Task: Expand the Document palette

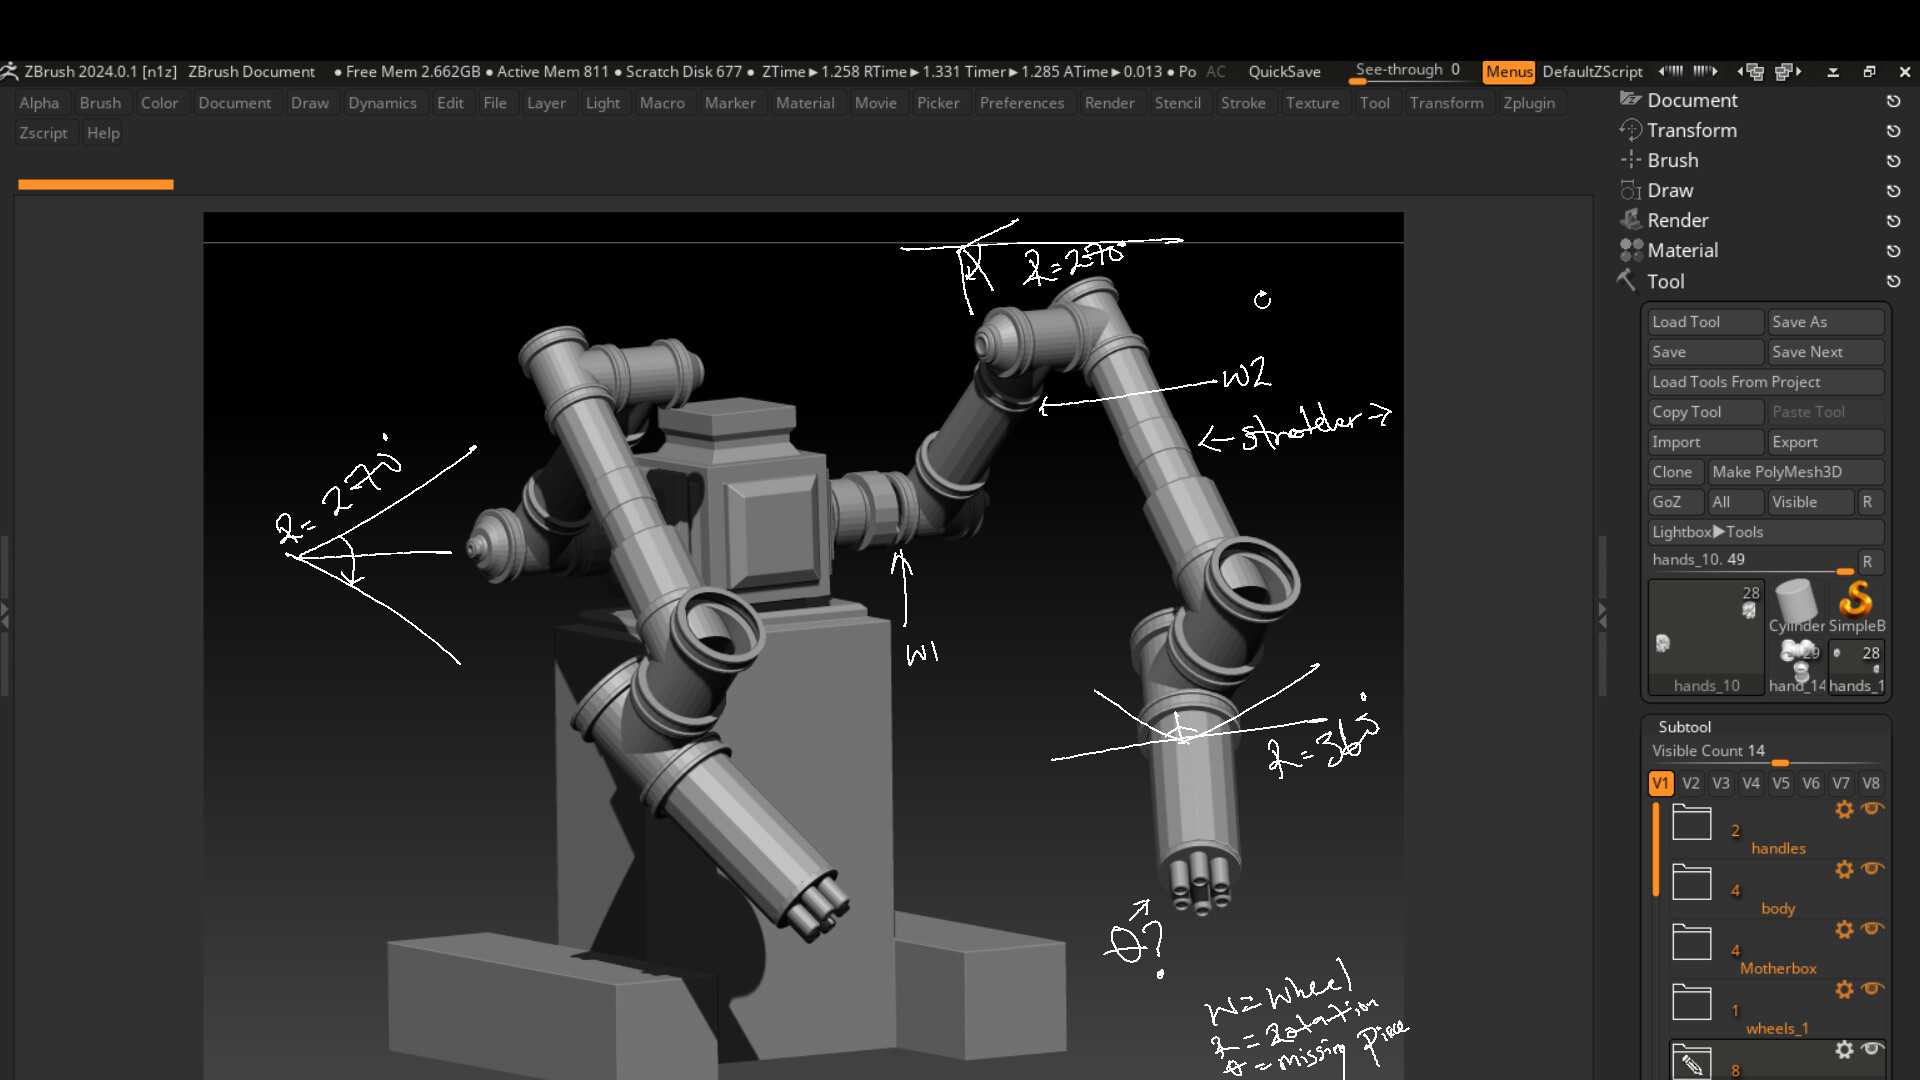Action: (1692, 101)
